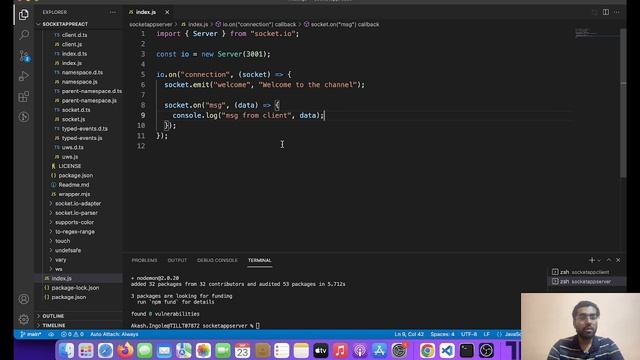The image size is (640, 360).
Task: Maximize the terminal panel size
Action: [x=609, y=260]
